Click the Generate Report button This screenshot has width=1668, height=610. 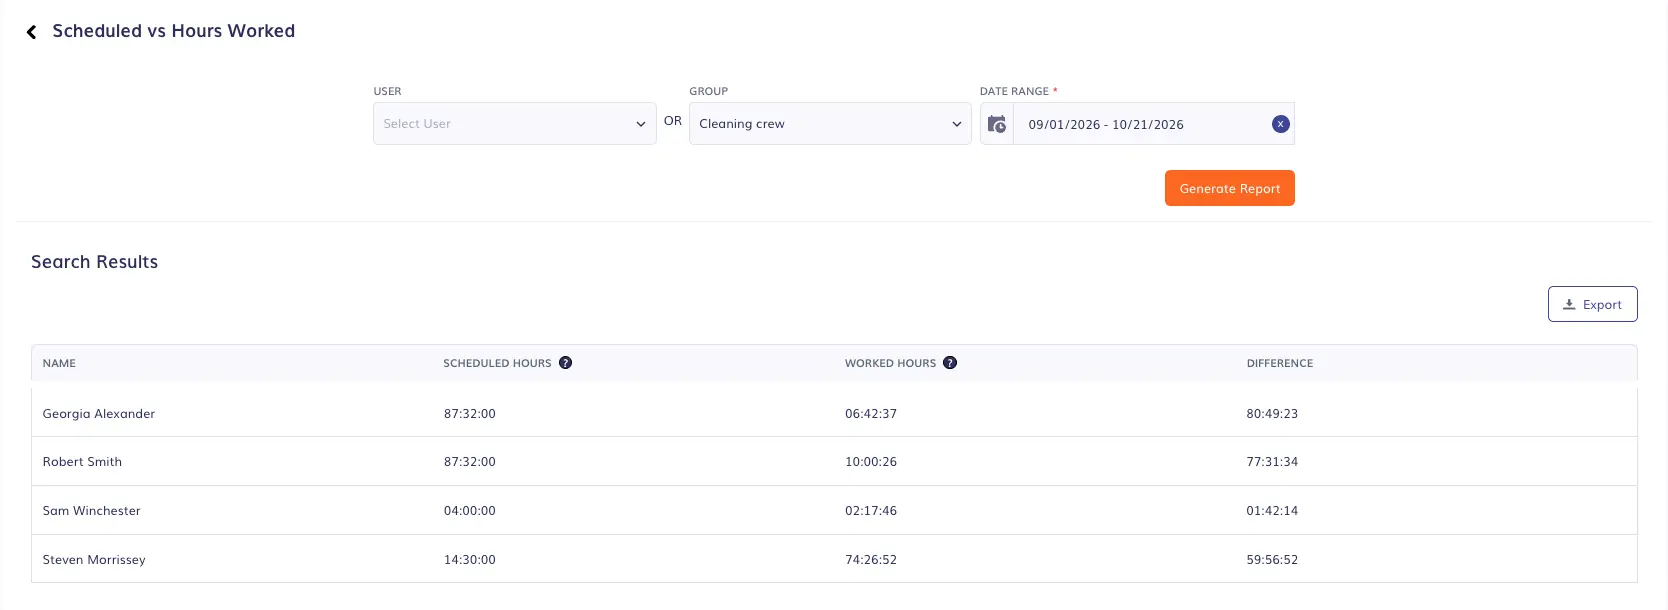pos(1230,188)
